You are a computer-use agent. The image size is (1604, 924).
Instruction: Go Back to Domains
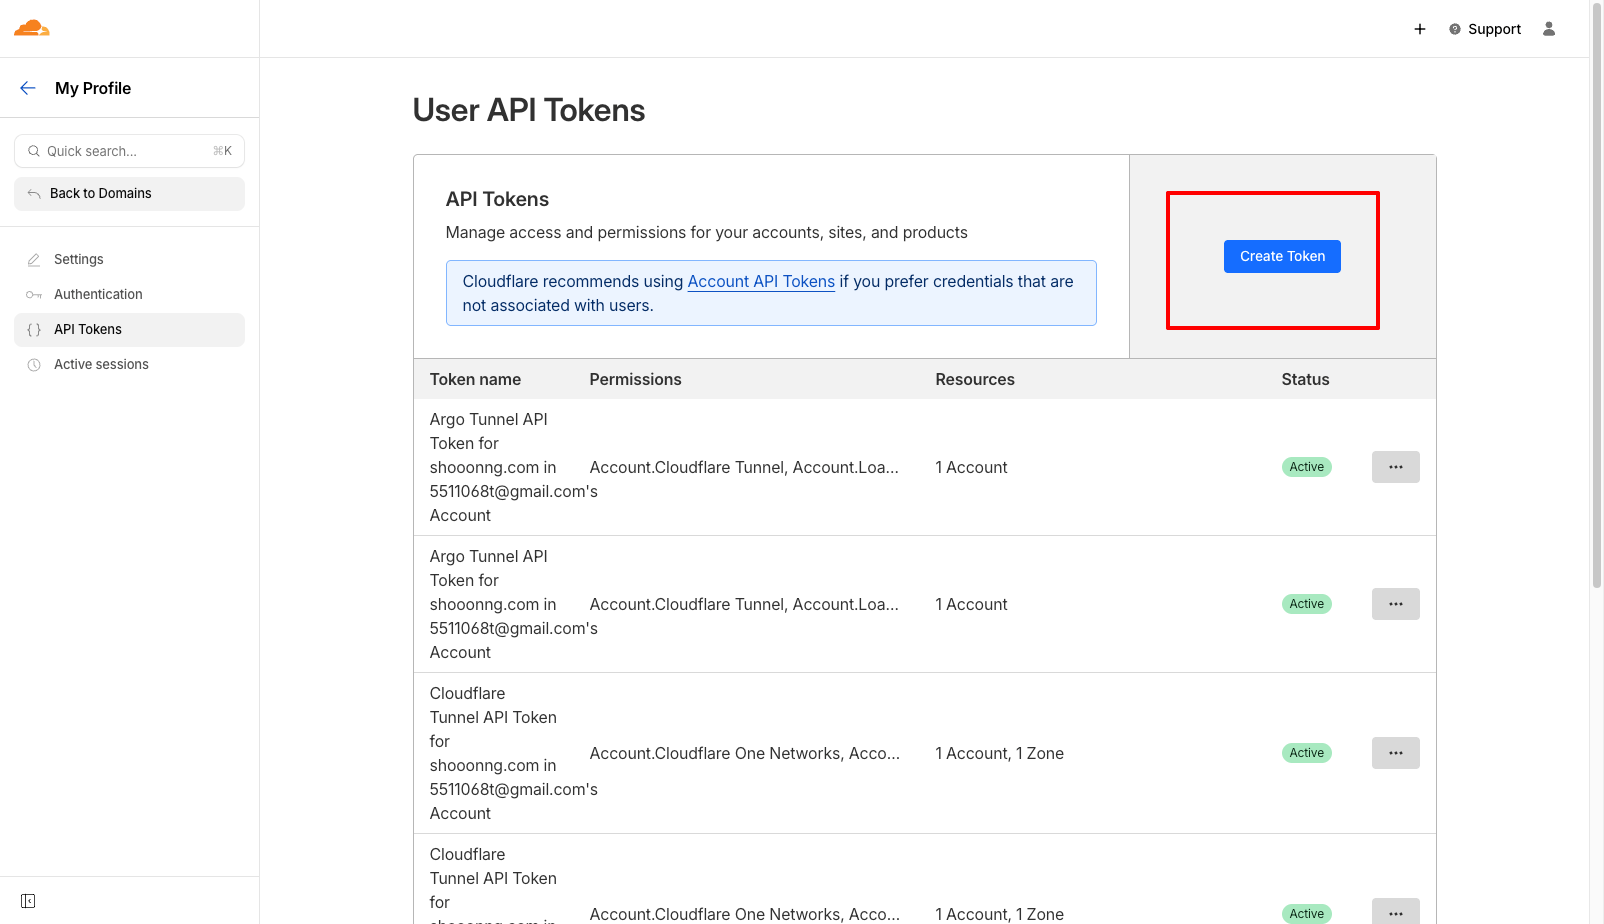[x=129, y=194]
